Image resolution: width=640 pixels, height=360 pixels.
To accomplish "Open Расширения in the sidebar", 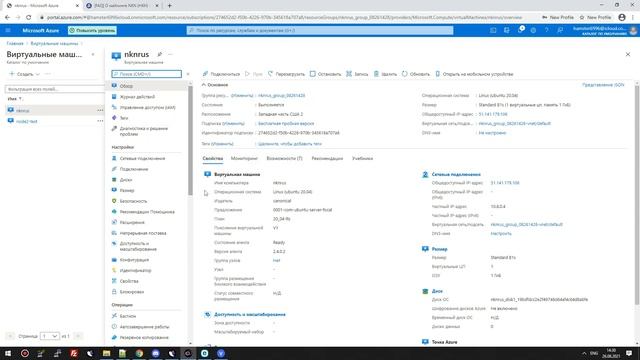I will (132, 222).
